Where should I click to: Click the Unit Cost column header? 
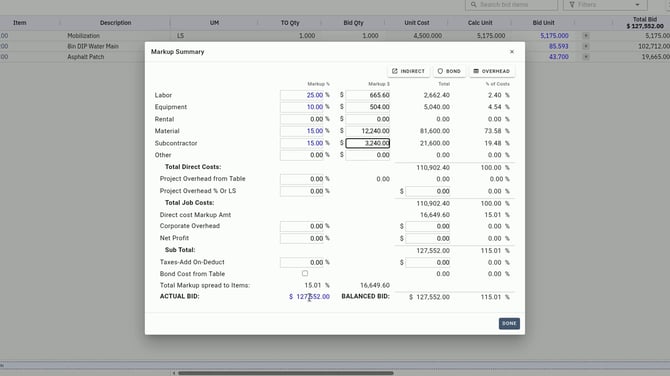(x=417, y=23)
